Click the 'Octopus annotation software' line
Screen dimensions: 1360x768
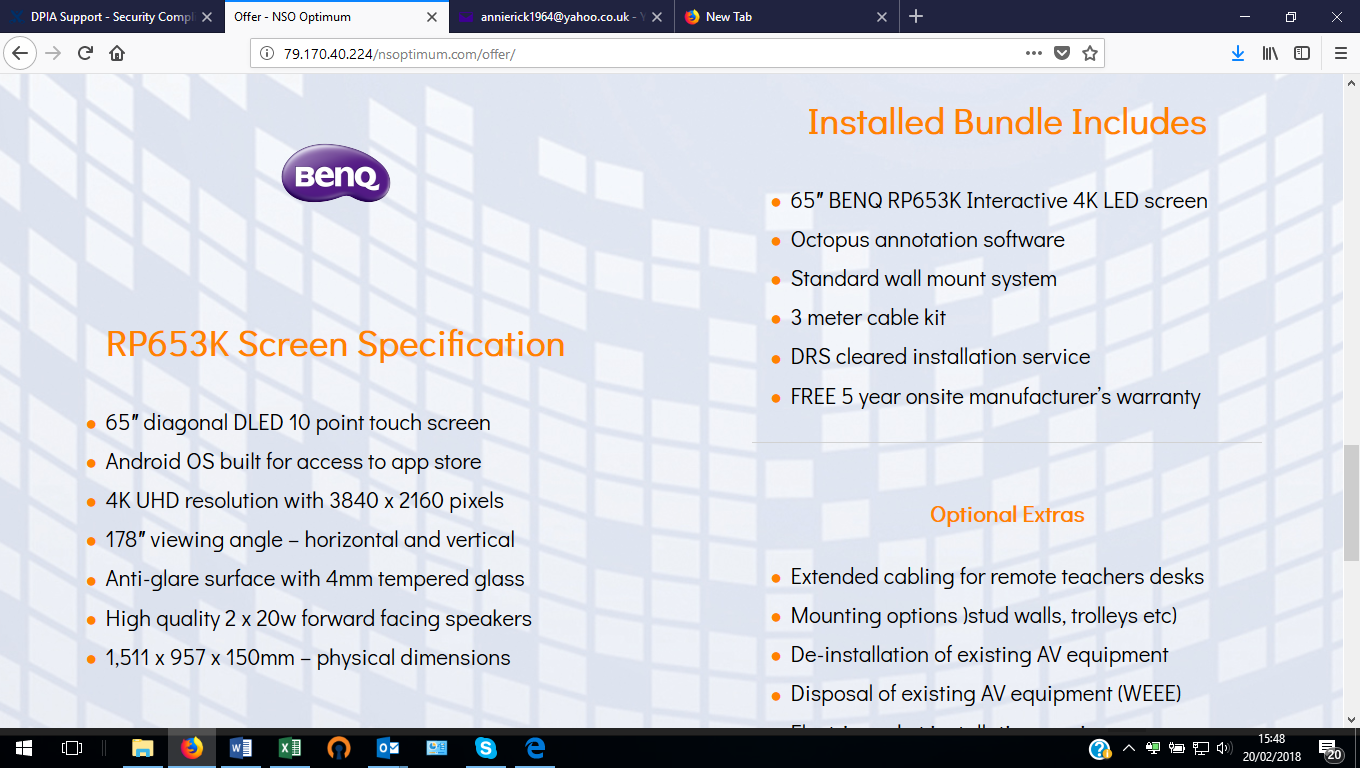[927, 240]
